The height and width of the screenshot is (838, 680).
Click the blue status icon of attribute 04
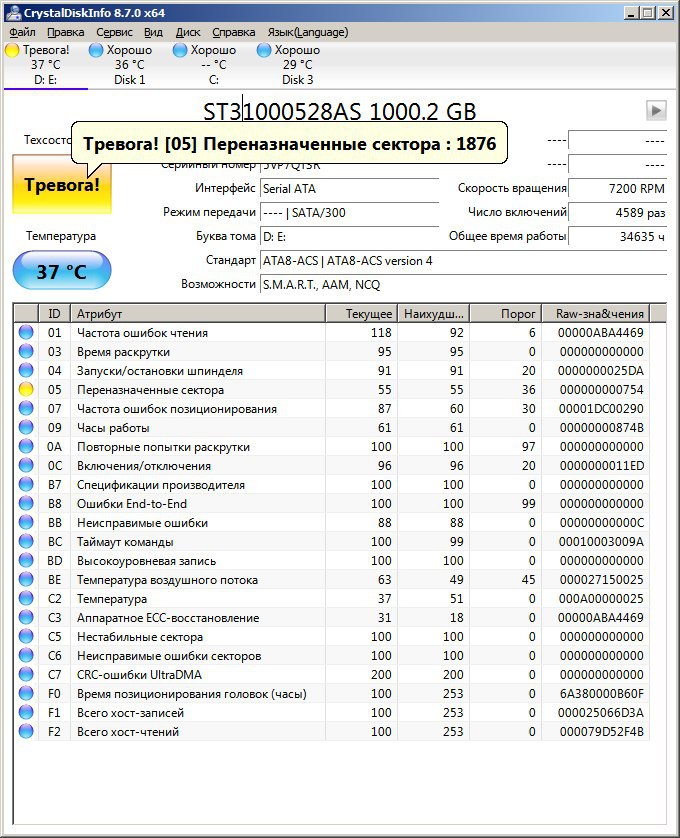pyautogui.click(x=26, y=370)
